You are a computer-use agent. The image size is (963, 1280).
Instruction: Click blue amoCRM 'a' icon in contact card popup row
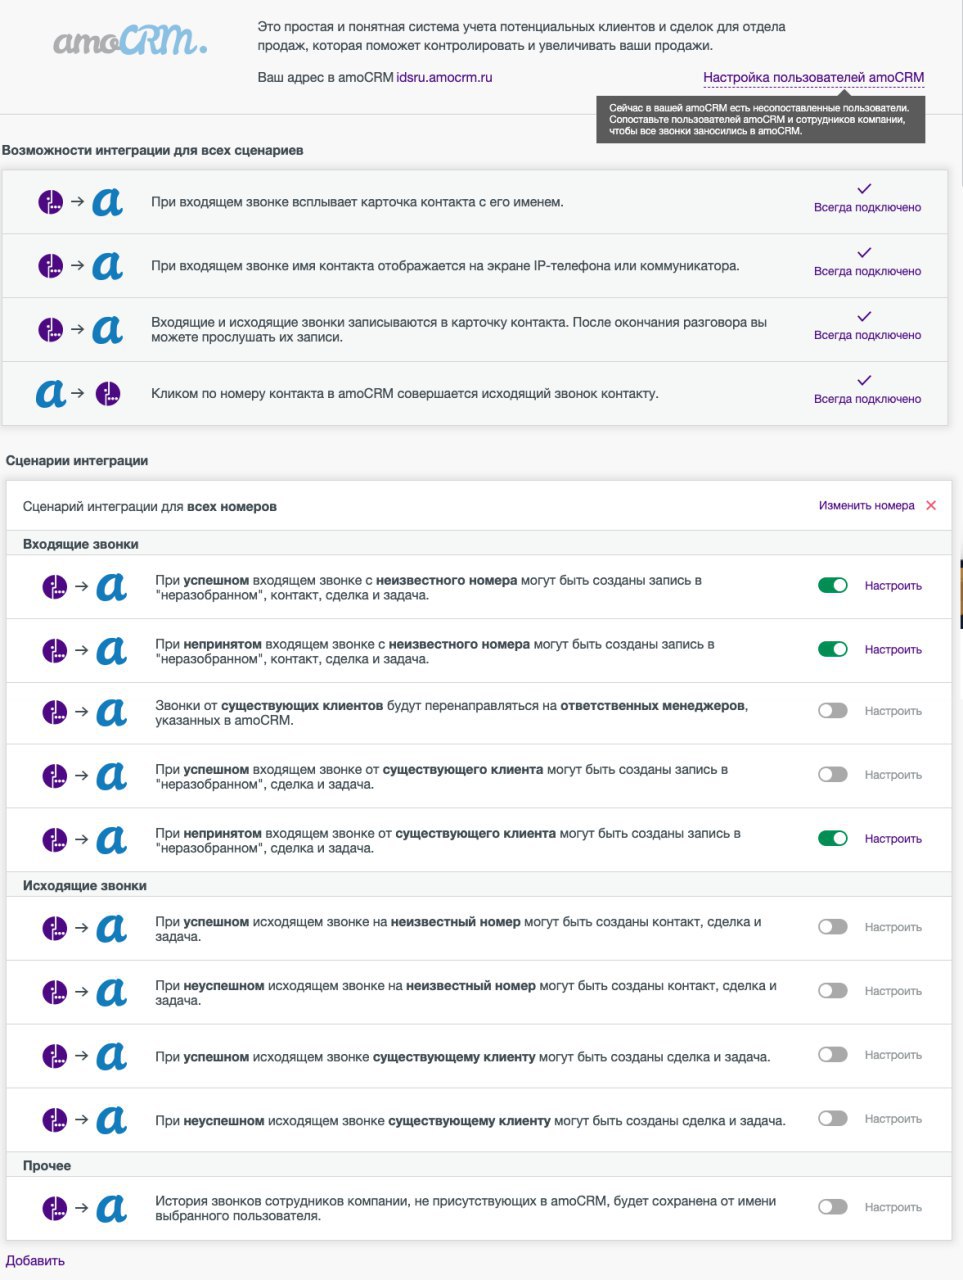click(107, 203)
